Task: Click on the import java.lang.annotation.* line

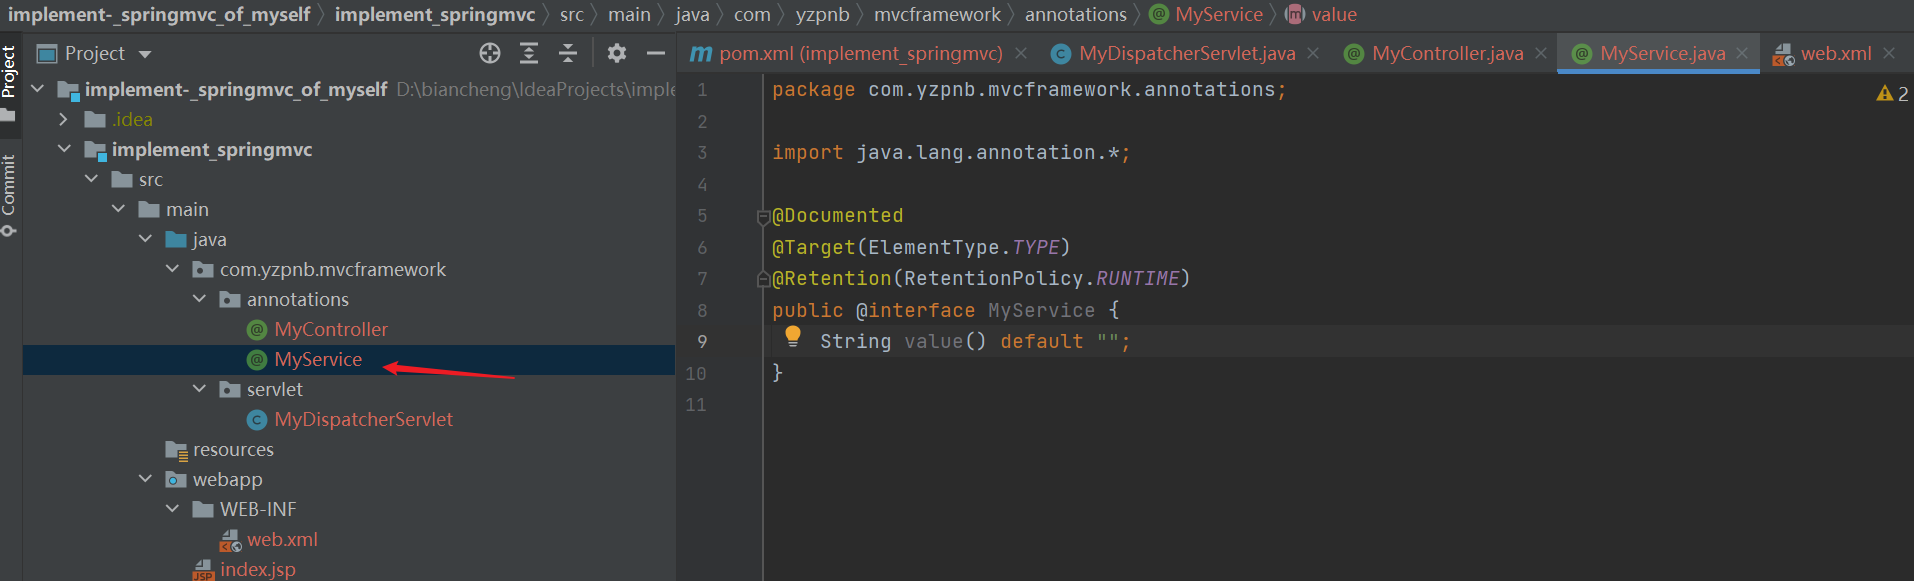Action: point(951,153)
